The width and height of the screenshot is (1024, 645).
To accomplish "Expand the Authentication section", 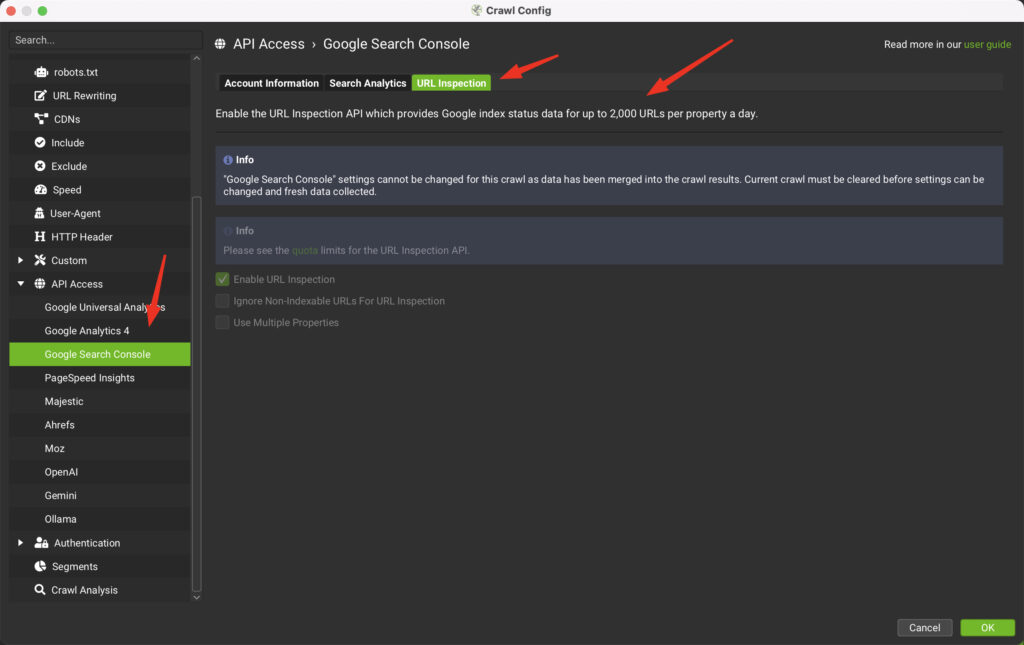I will [x=20, y=542].
